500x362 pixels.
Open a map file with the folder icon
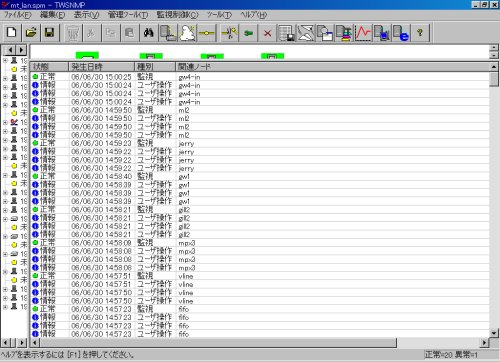[x=31, y=33]
